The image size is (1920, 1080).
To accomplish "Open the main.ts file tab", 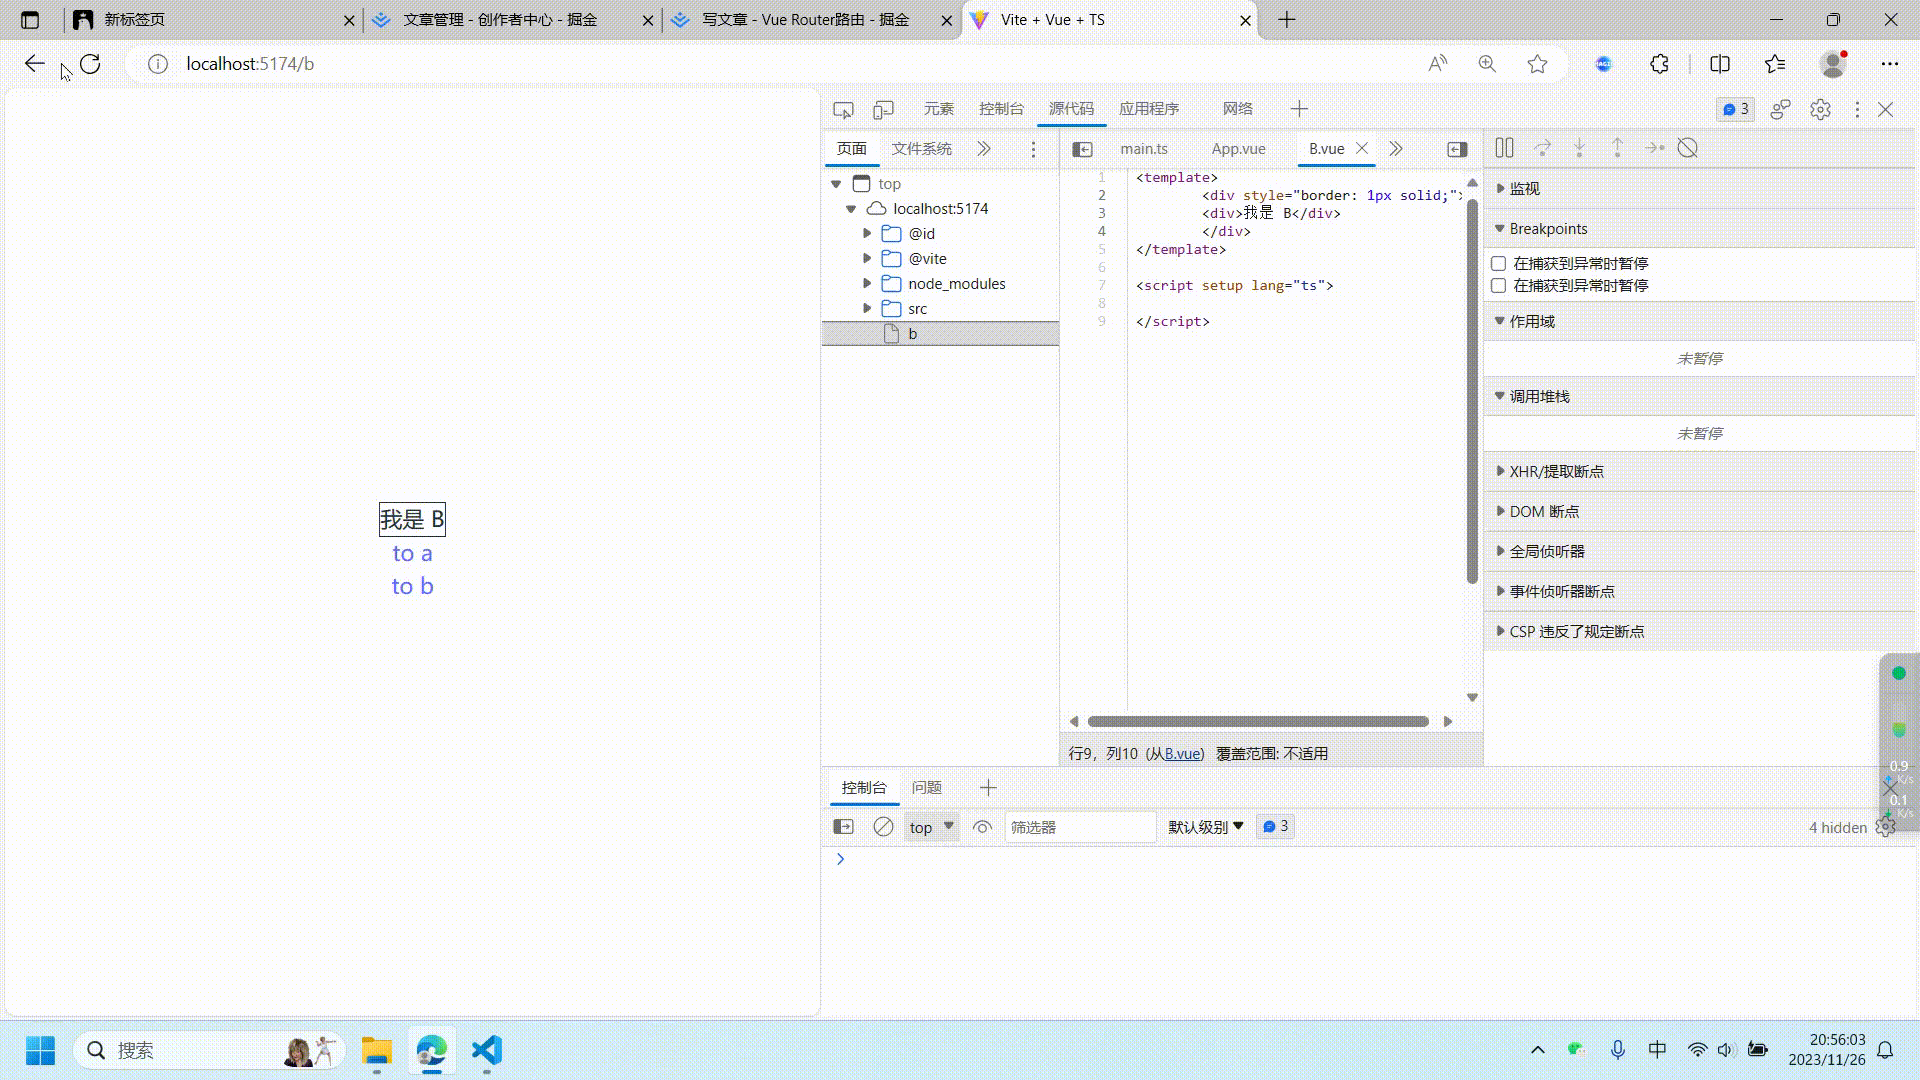I will (x=1144, y=149).
